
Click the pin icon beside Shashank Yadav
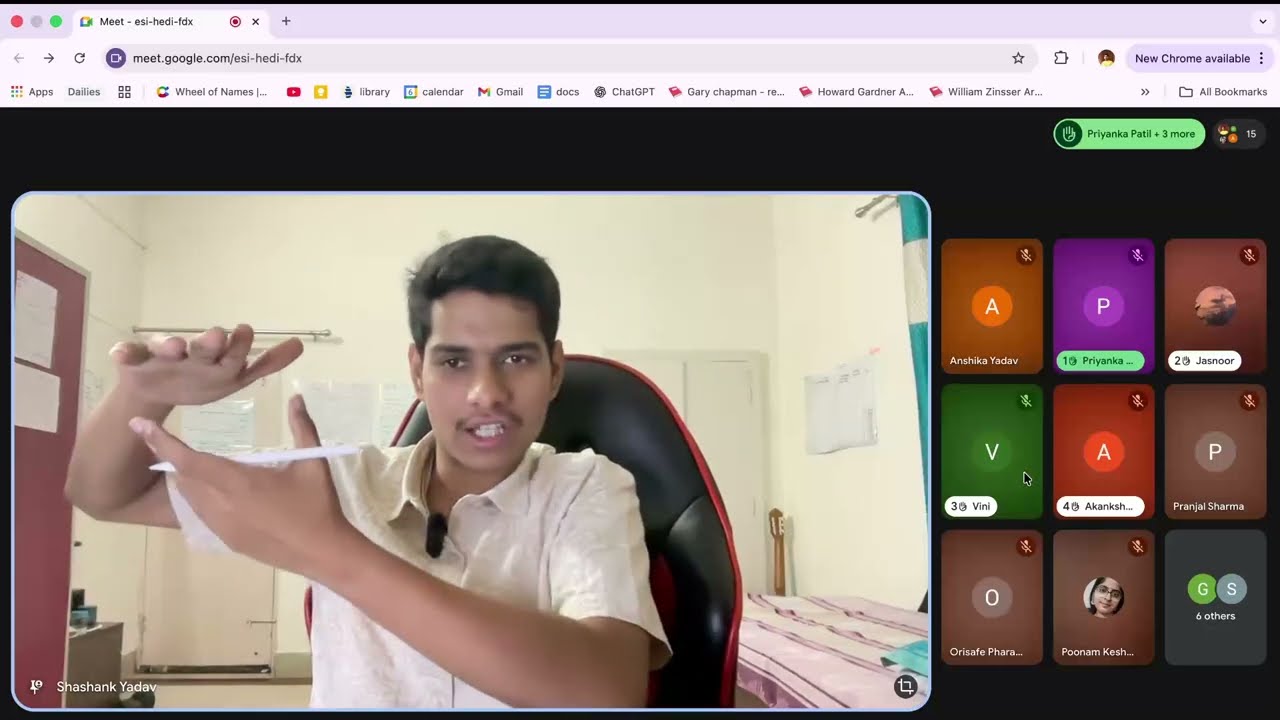coord(36,686)
